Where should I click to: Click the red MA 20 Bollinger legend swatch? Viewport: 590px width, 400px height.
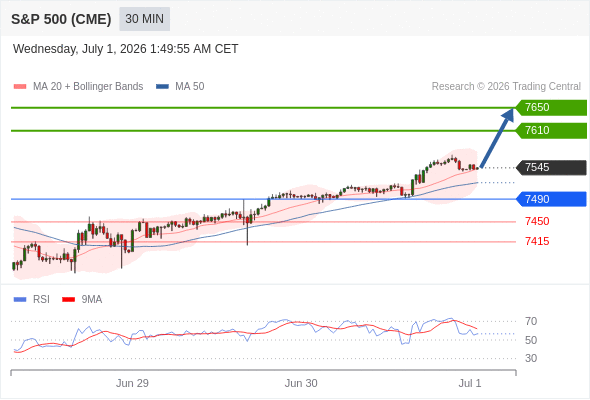pyautogui.click(x=20, y=87)
